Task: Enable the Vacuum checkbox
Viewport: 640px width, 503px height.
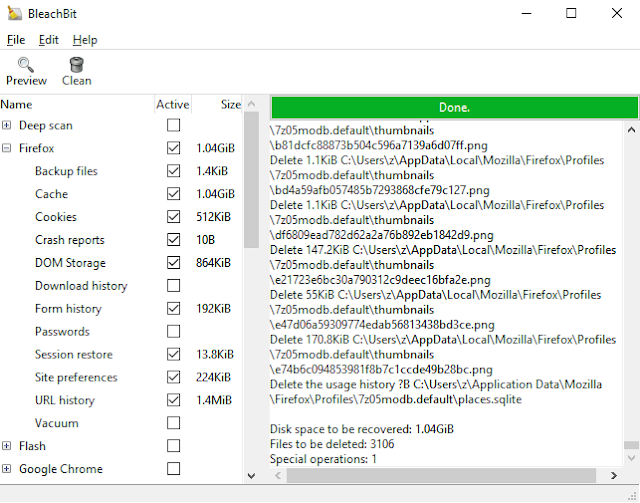Action: click(x=173, y=423)
